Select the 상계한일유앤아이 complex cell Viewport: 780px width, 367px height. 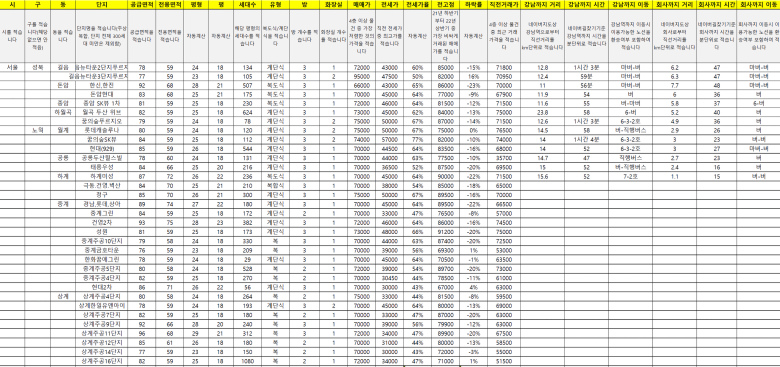[101, 305]
